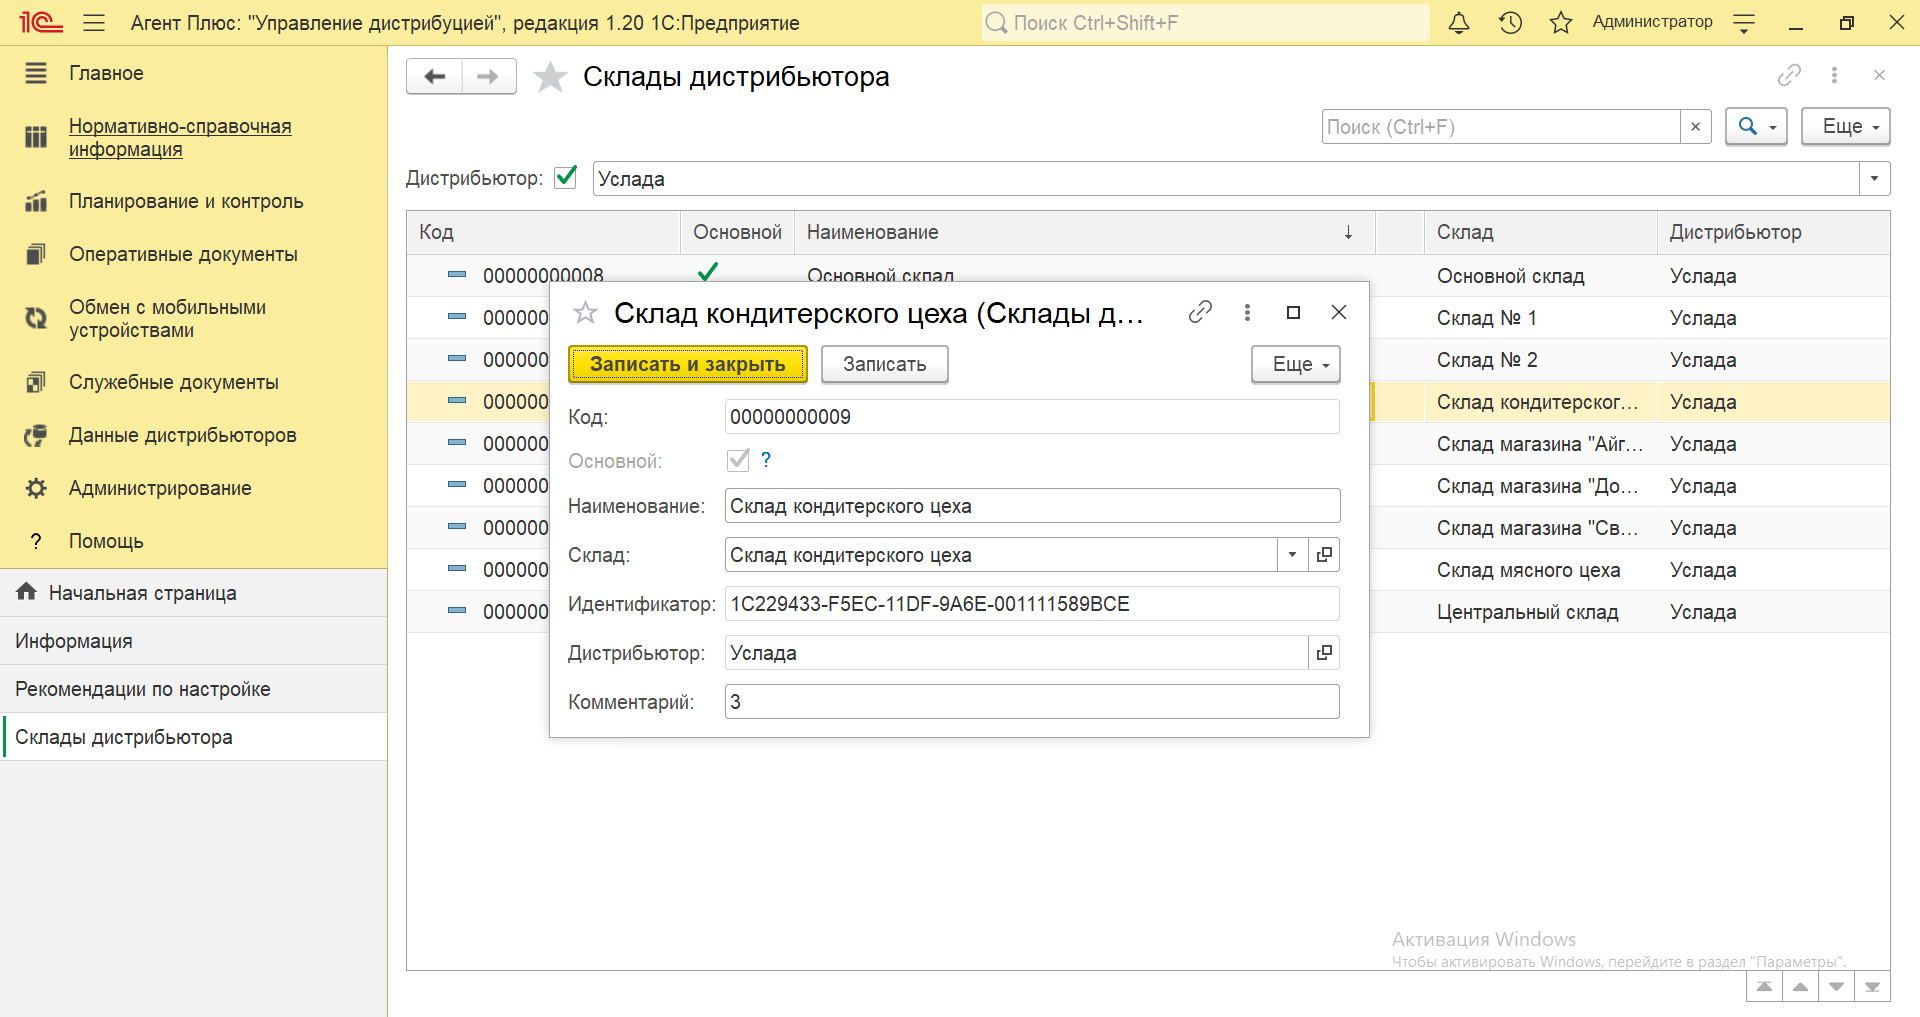Go back with left arrow button
The width and height of the screenshot is (1920, 1017).
(435, 76)
